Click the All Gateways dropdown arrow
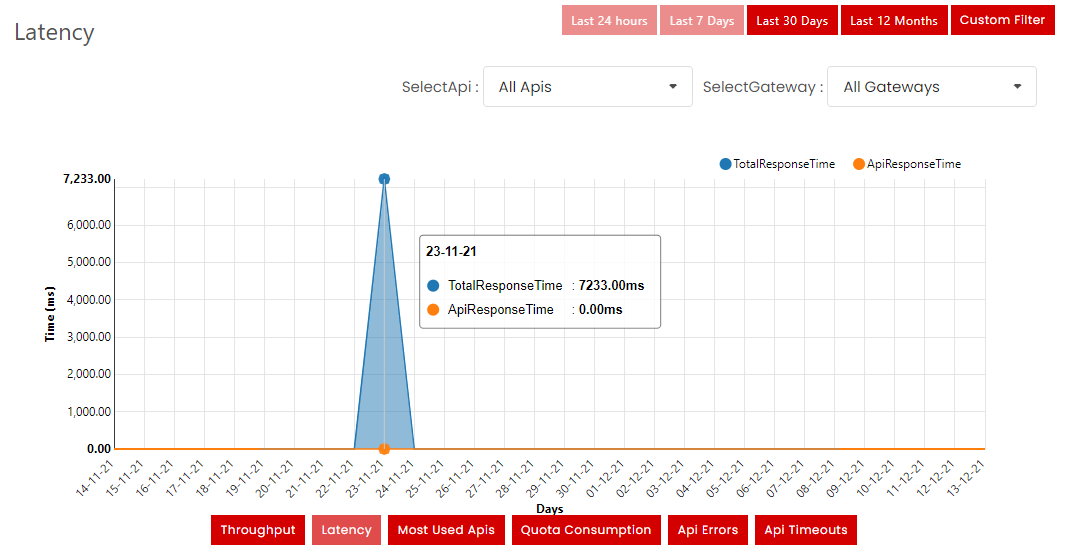This screenshot has width=1065, height=557. [x=1017, y=87]
